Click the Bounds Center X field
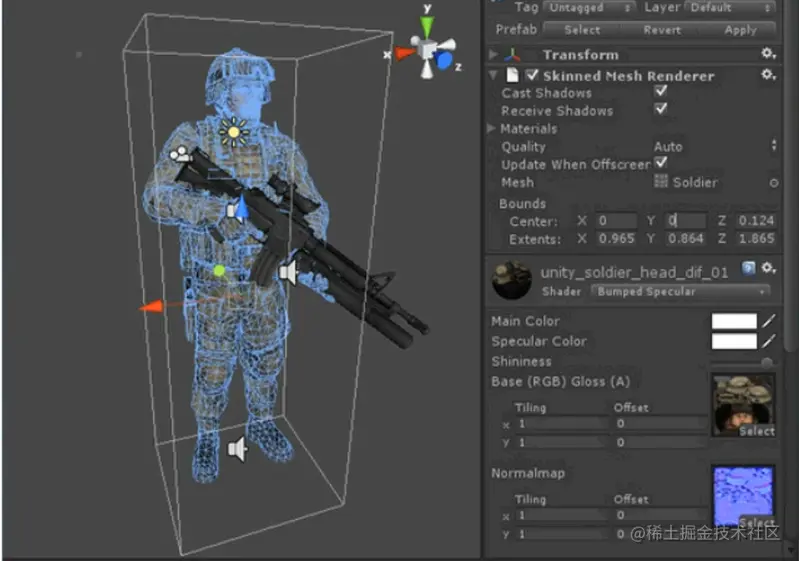 point(616,221)
